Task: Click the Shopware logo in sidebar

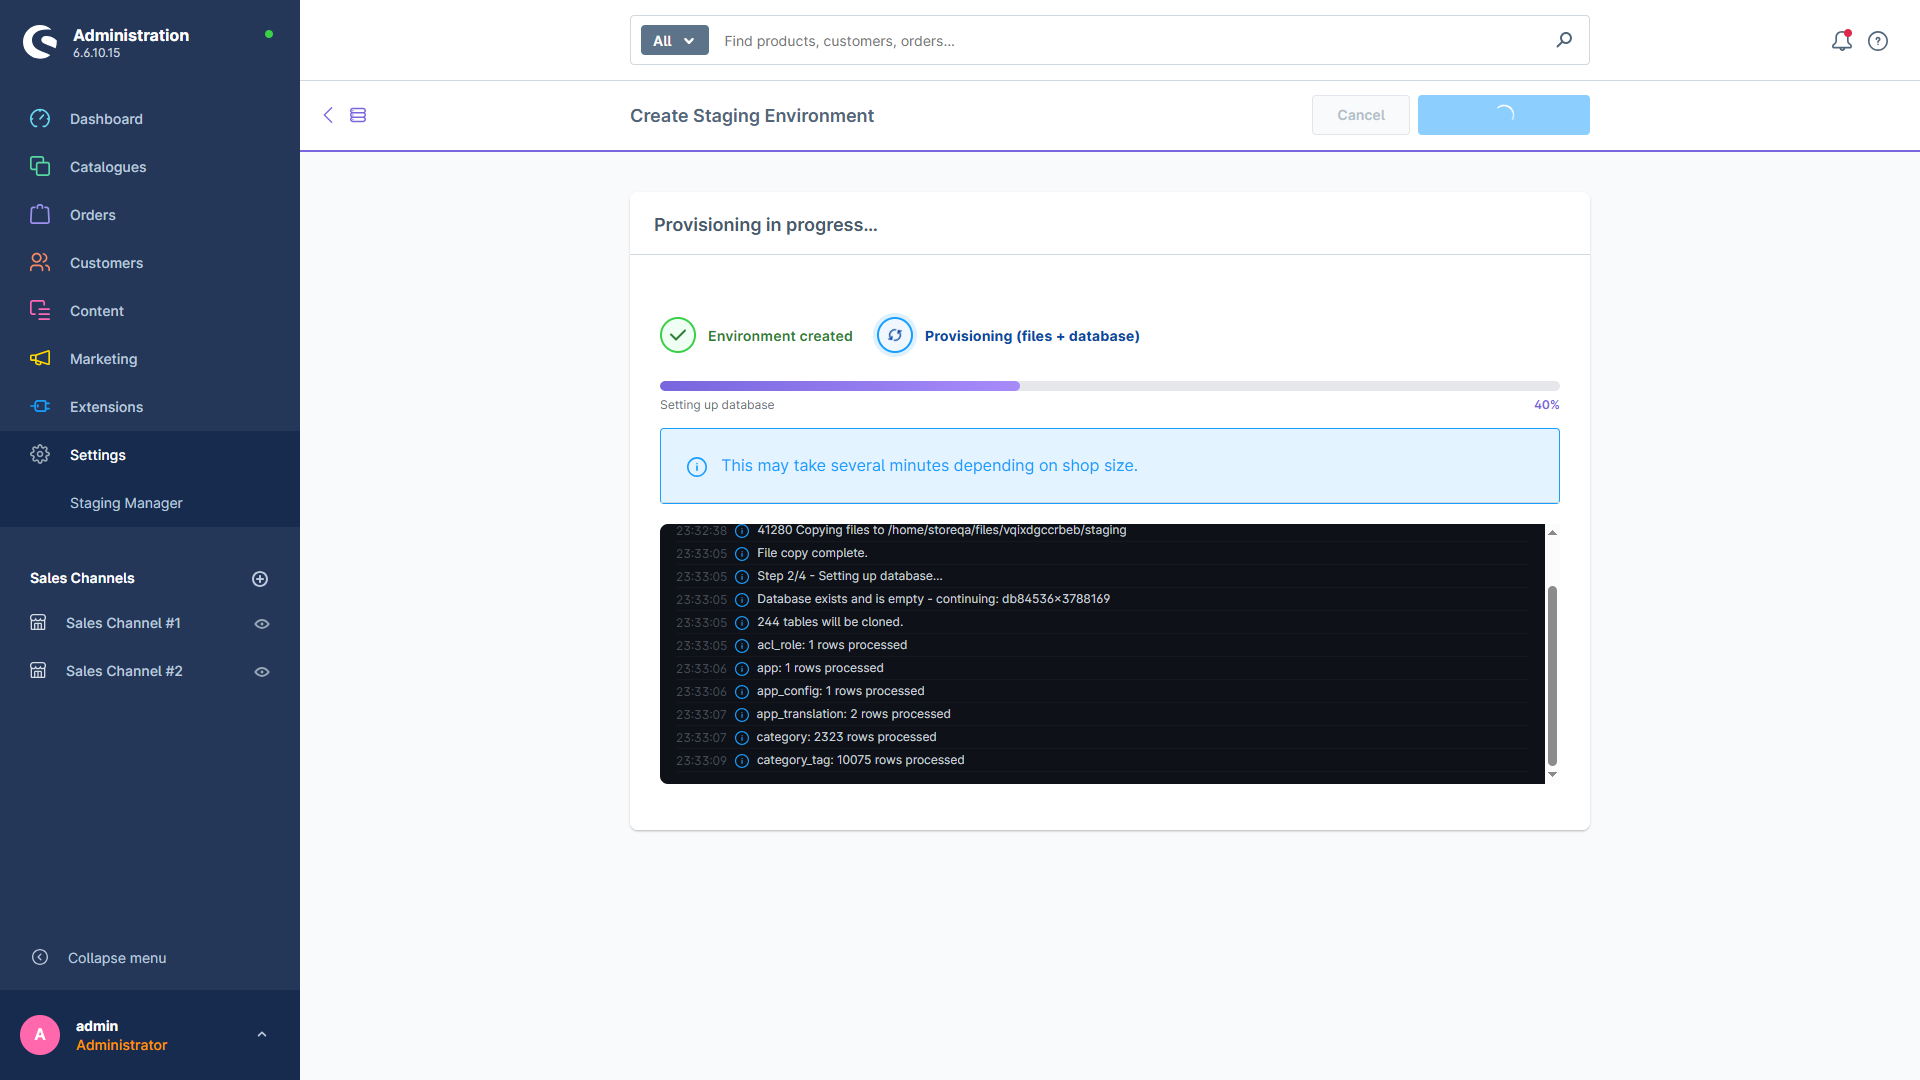Action: coord(40,42)
